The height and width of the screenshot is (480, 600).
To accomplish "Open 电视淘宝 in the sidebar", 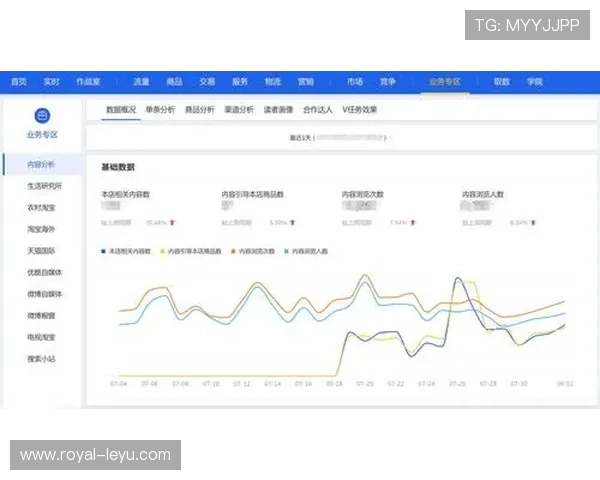I will click(41, 338).
